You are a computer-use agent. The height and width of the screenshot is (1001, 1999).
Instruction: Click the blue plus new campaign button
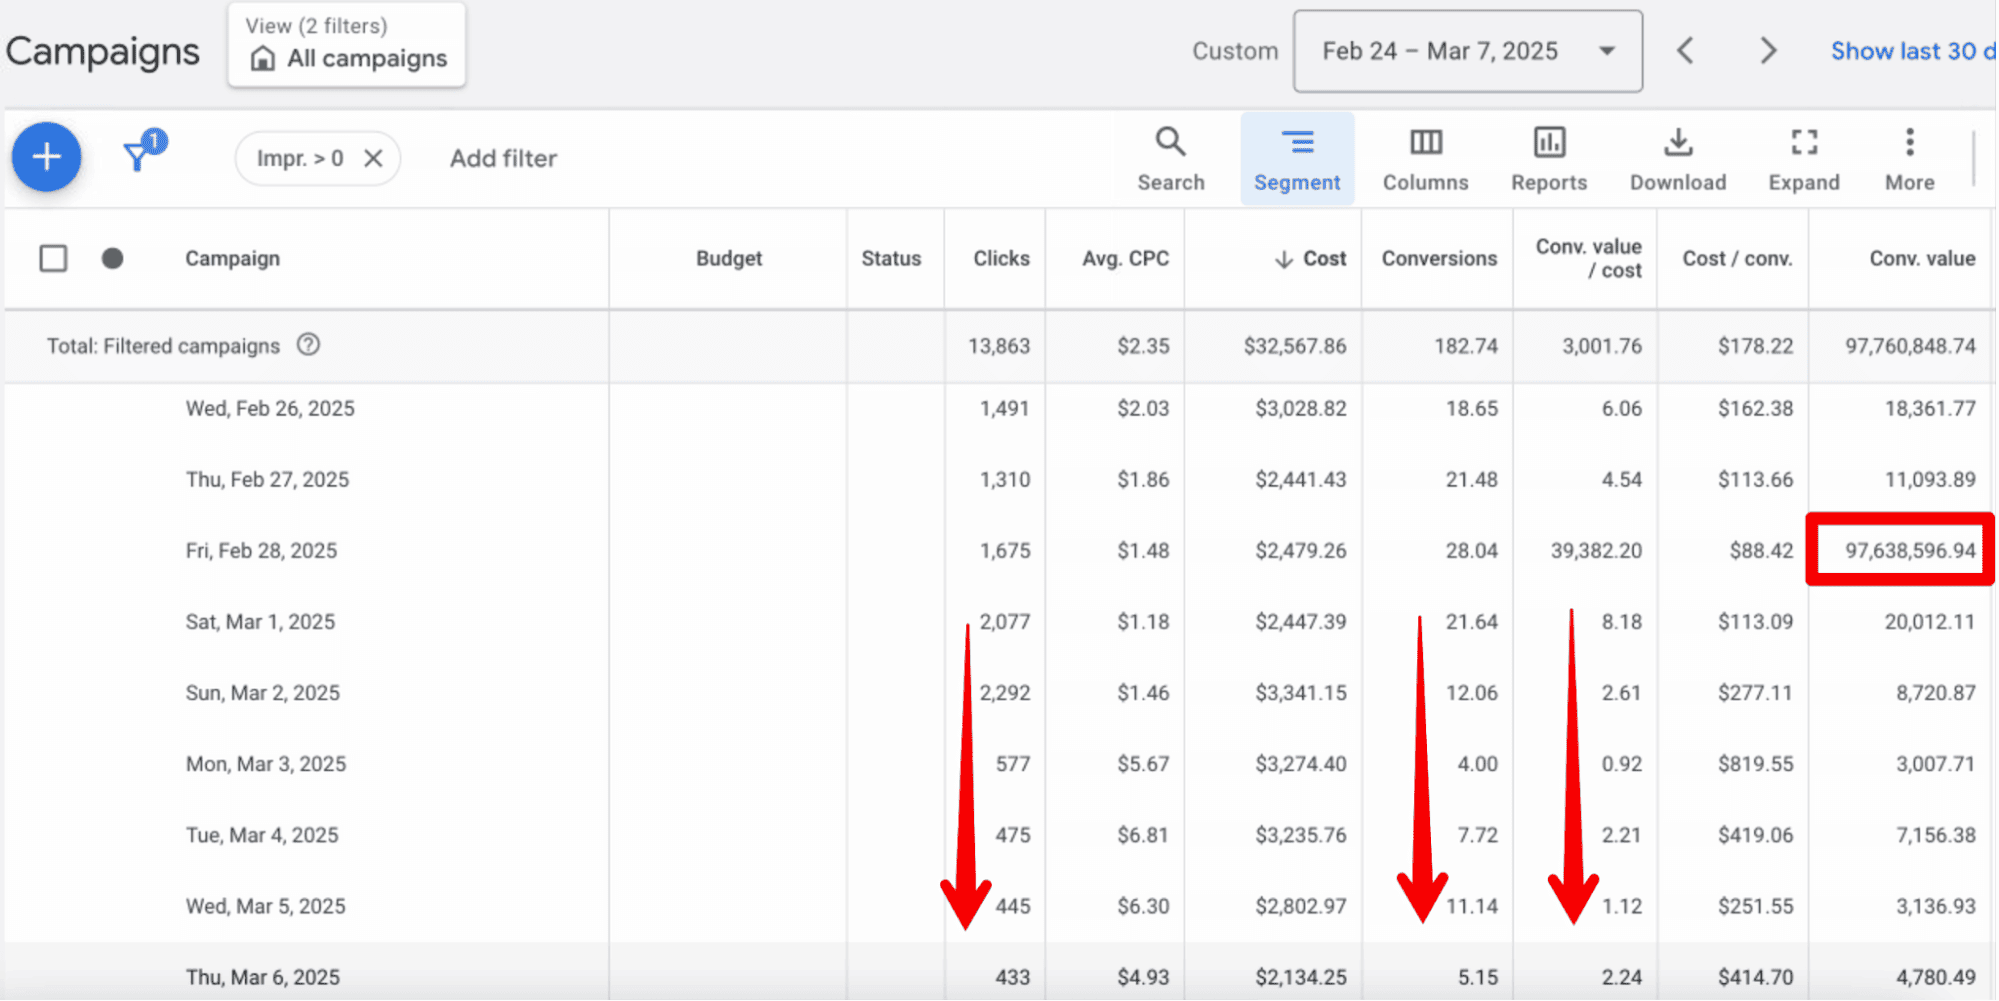click(x=46, y=157)
